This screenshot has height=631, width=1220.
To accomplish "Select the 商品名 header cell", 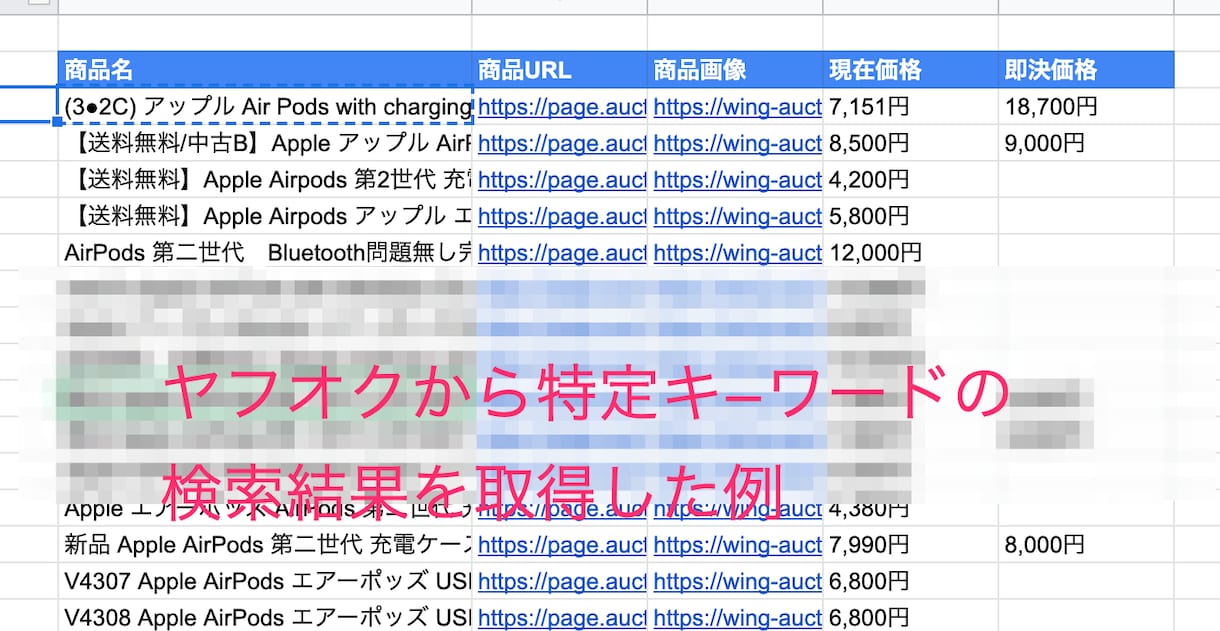I will (265, 70).
